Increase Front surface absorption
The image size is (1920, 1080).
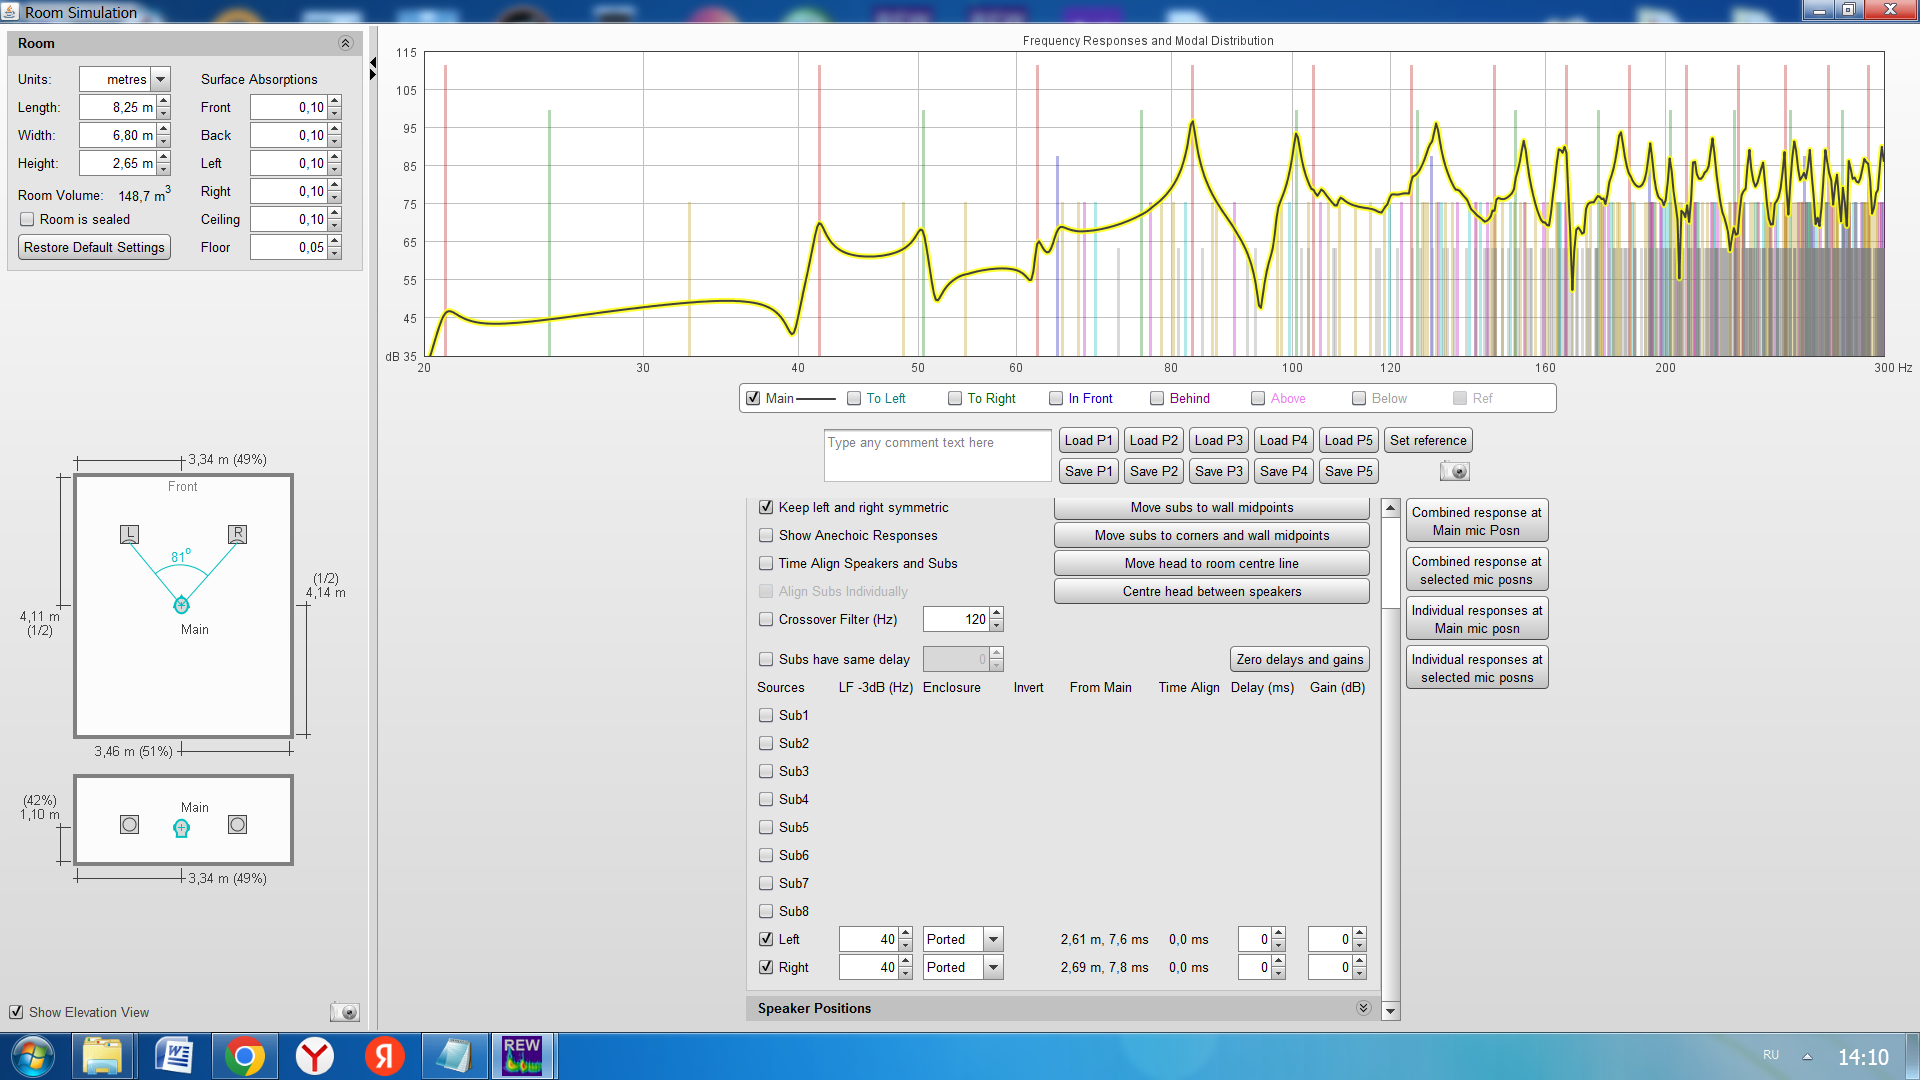(335, 101)
